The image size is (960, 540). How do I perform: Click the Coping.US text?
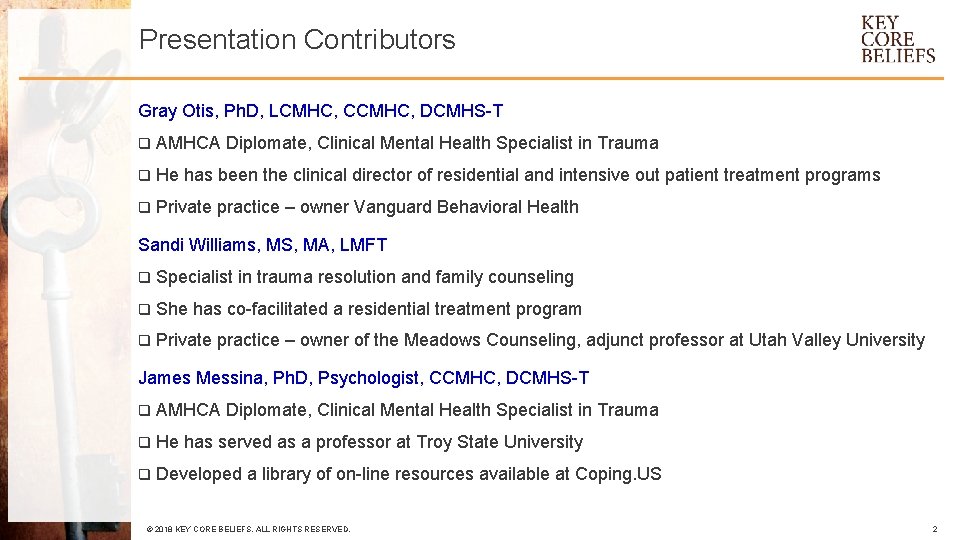(618, 474)
